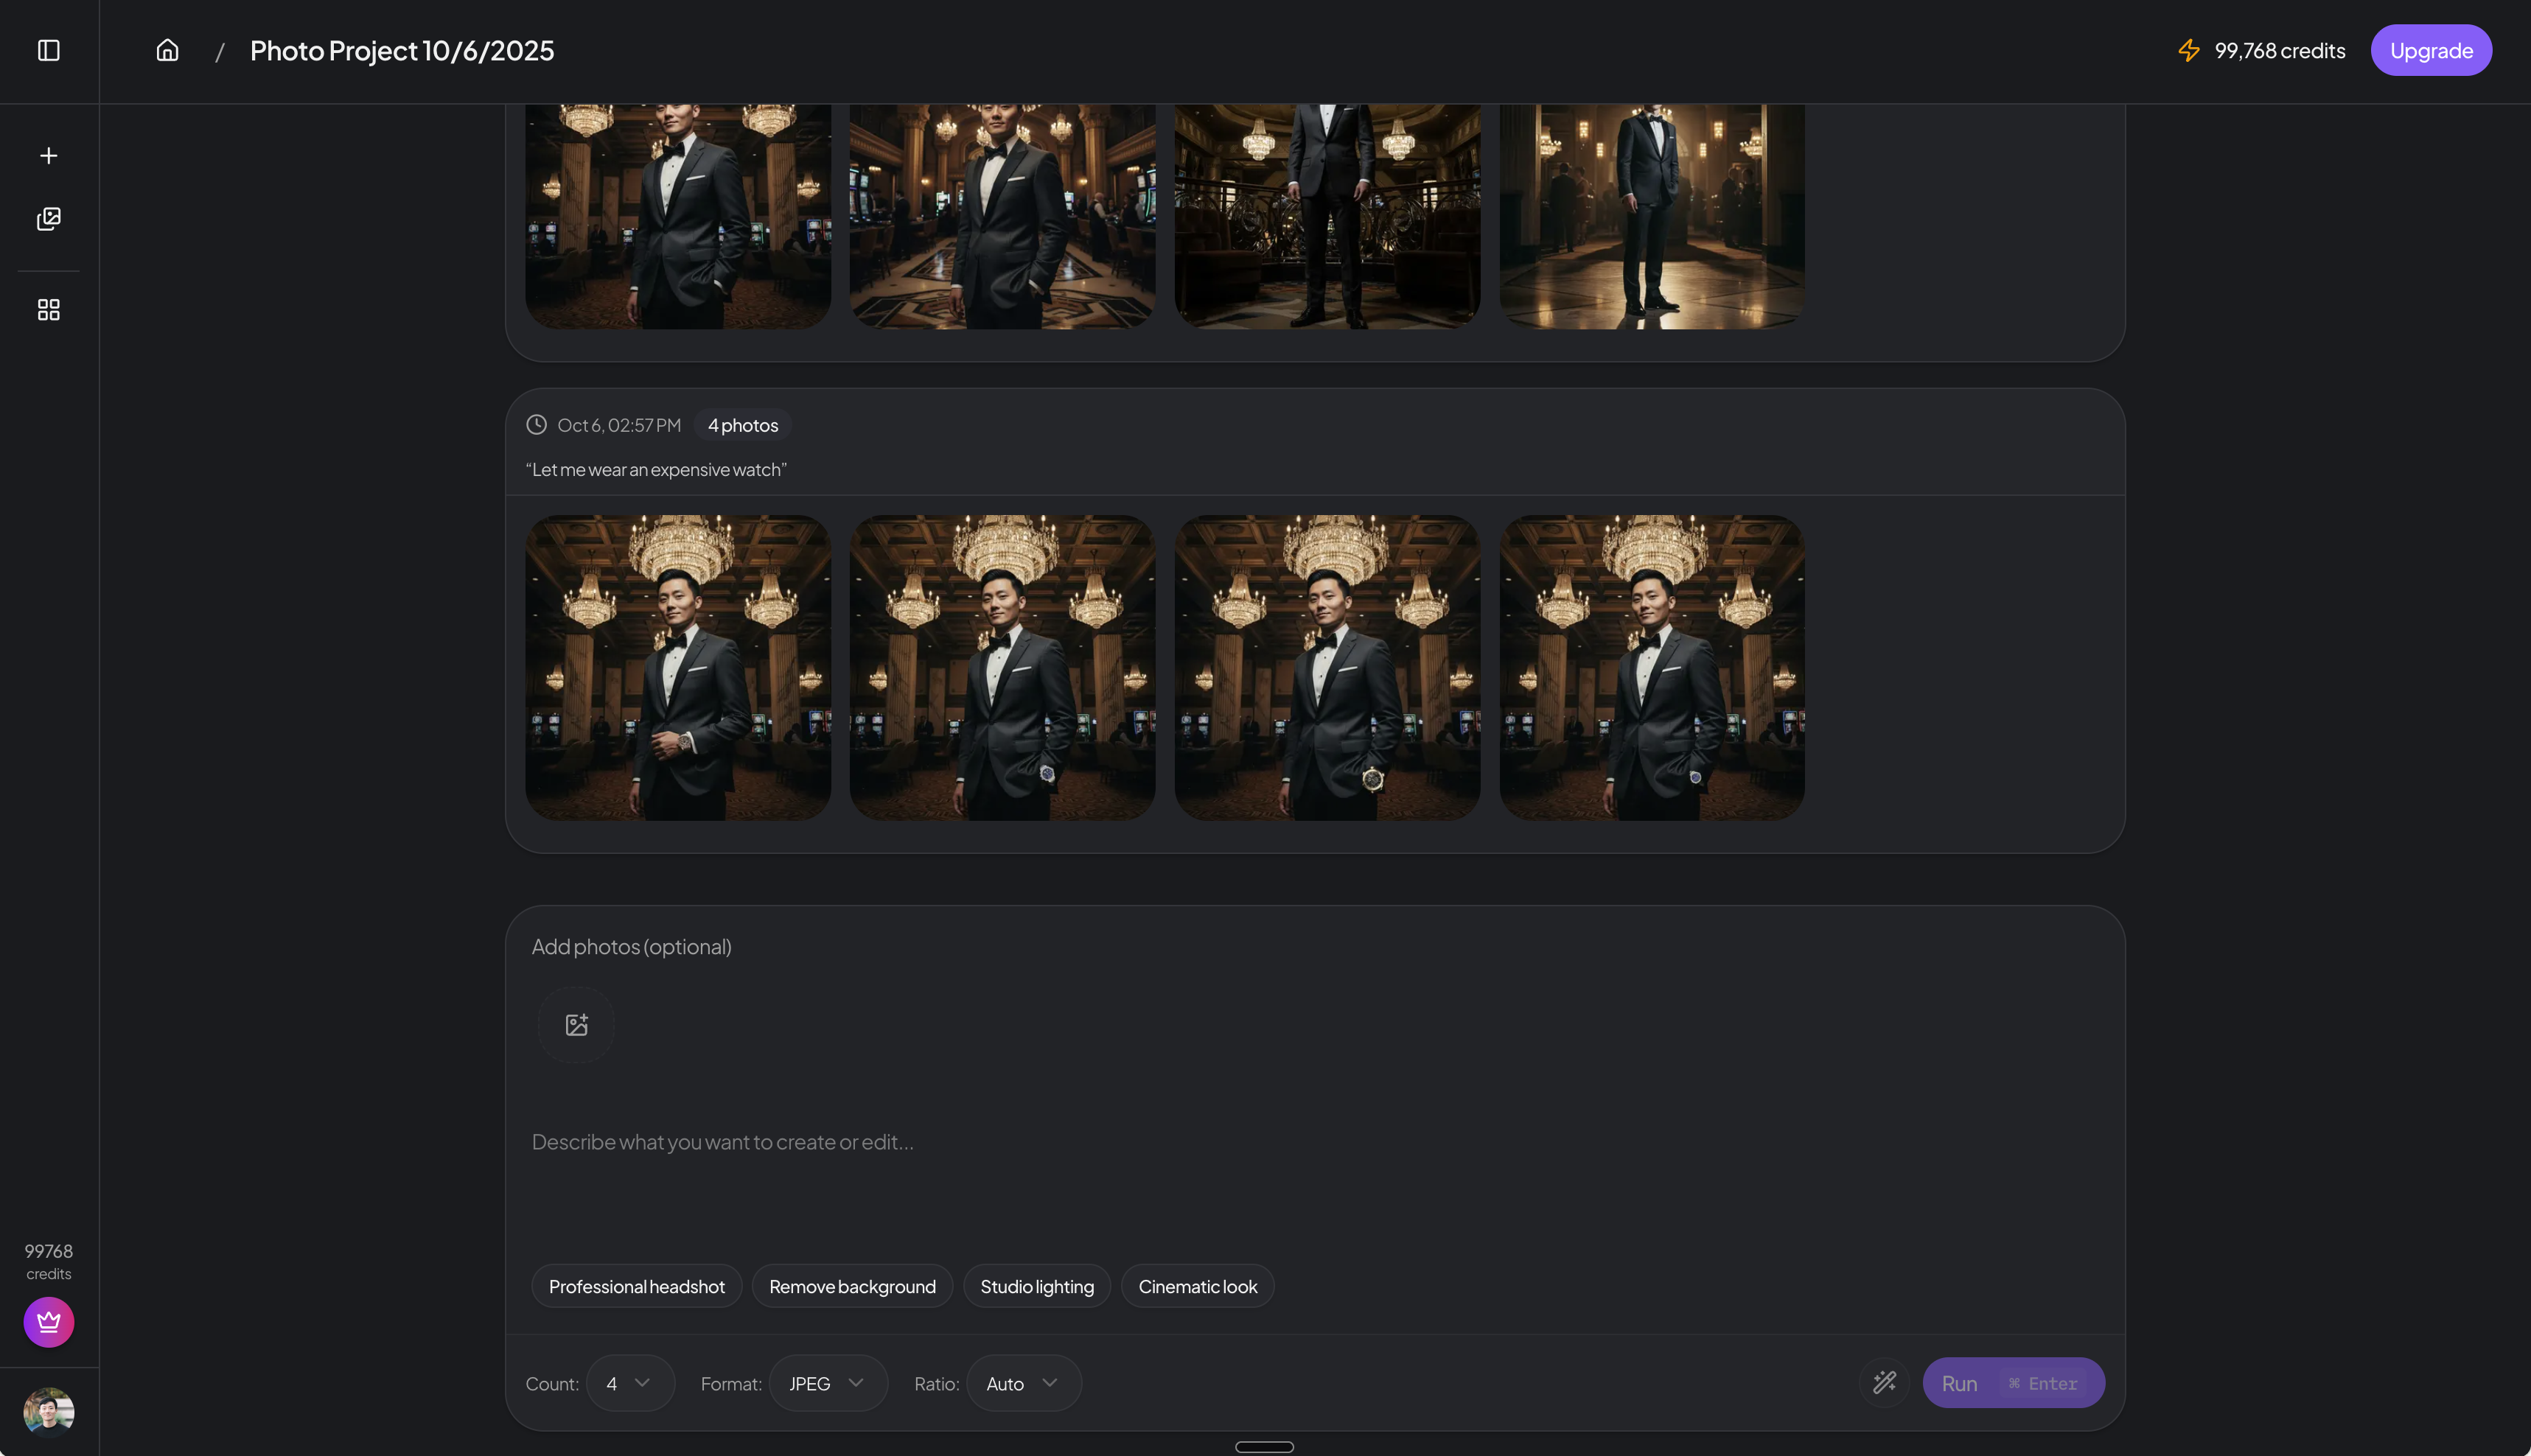Open the grid view sidebar icon
The height and width of the screenshot is (1456, 2531).
48,309
